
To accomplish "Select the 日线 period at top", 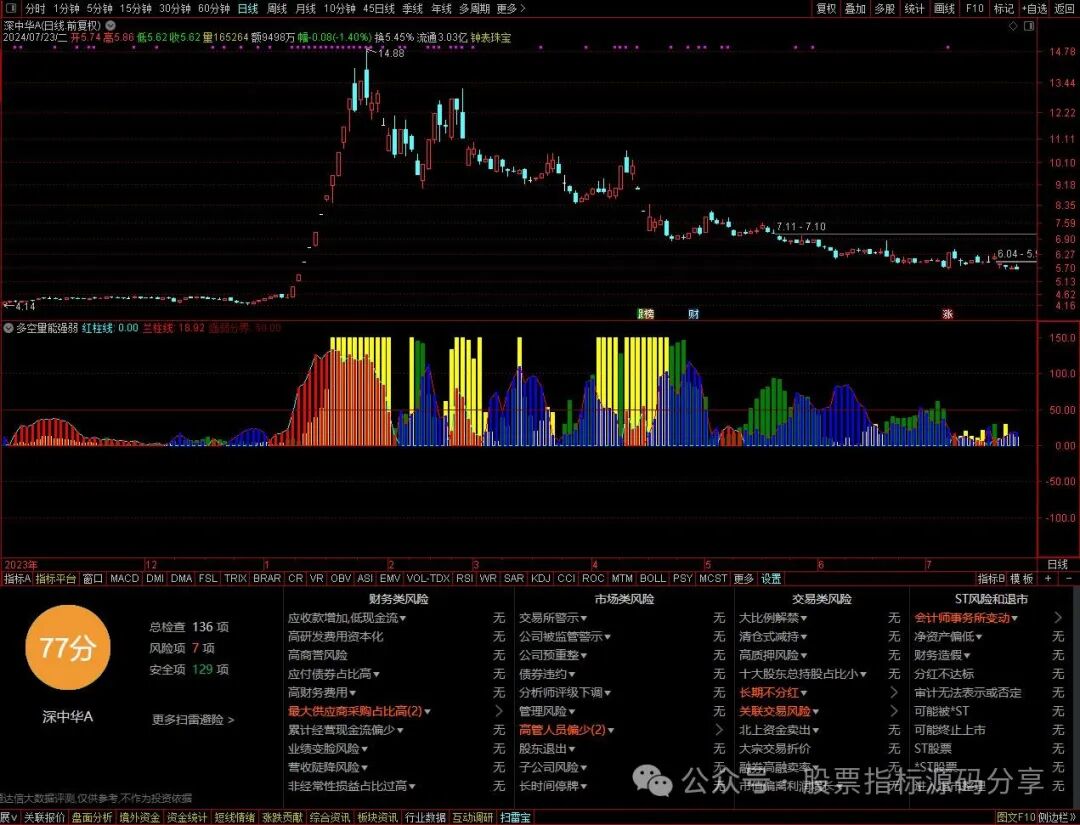I will (247, 8).
